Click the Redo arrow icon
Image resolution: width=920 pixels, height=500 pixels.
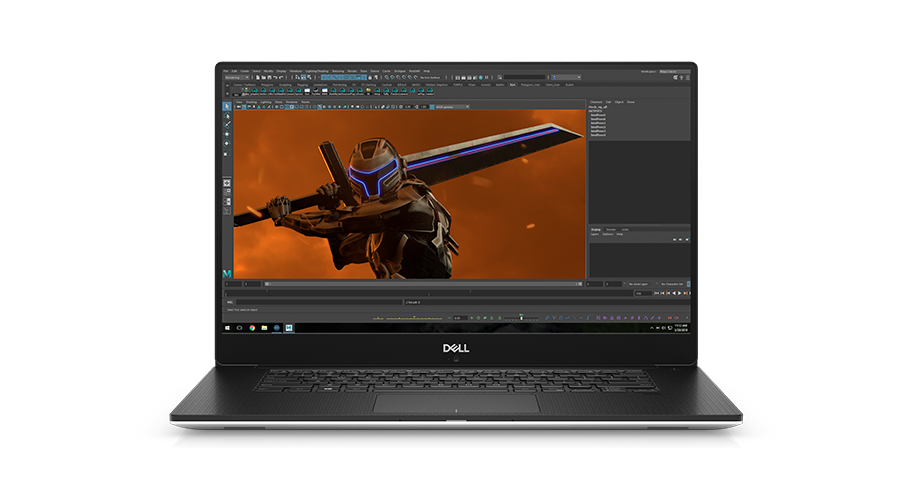click(x=281, y=77)
